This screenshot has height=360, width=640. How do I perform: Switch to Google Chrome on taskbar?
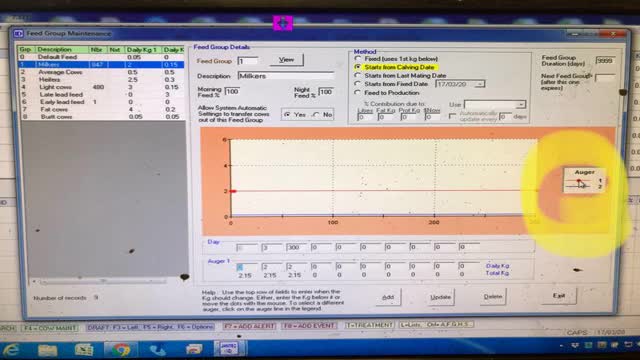coord(121,350)
